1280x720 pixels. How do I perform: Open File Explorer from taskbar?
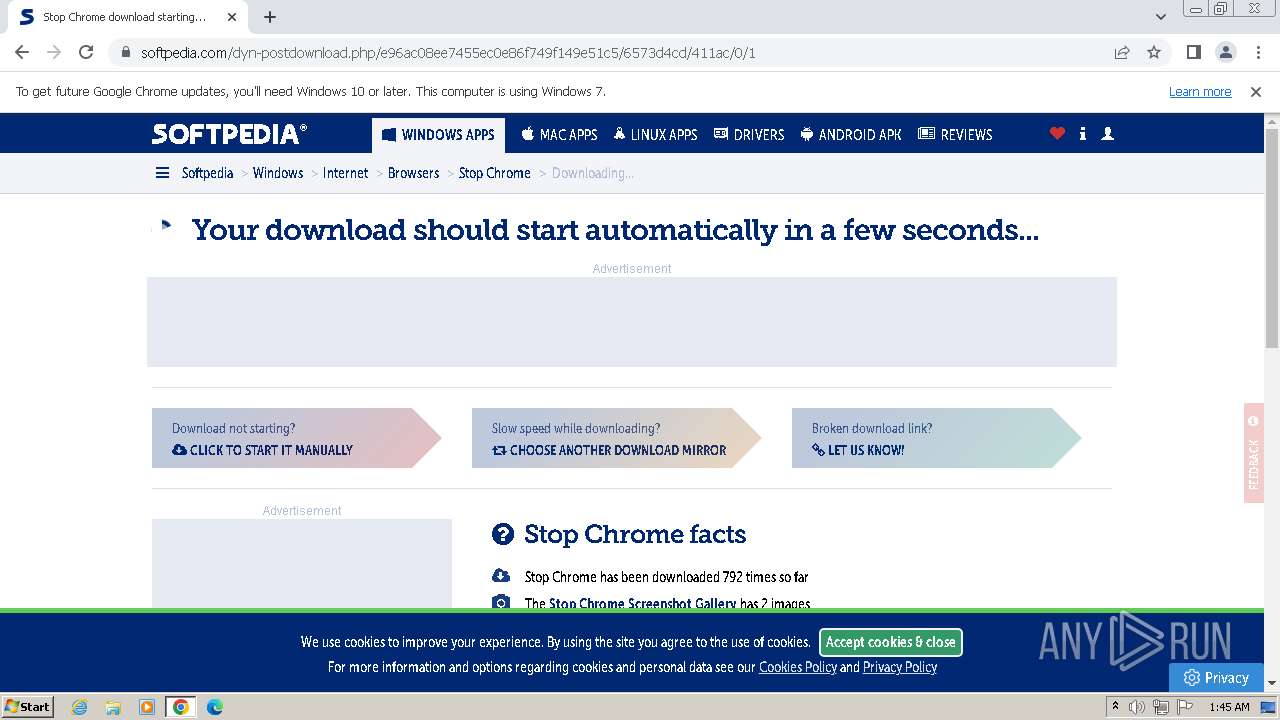tap(113, 707)
